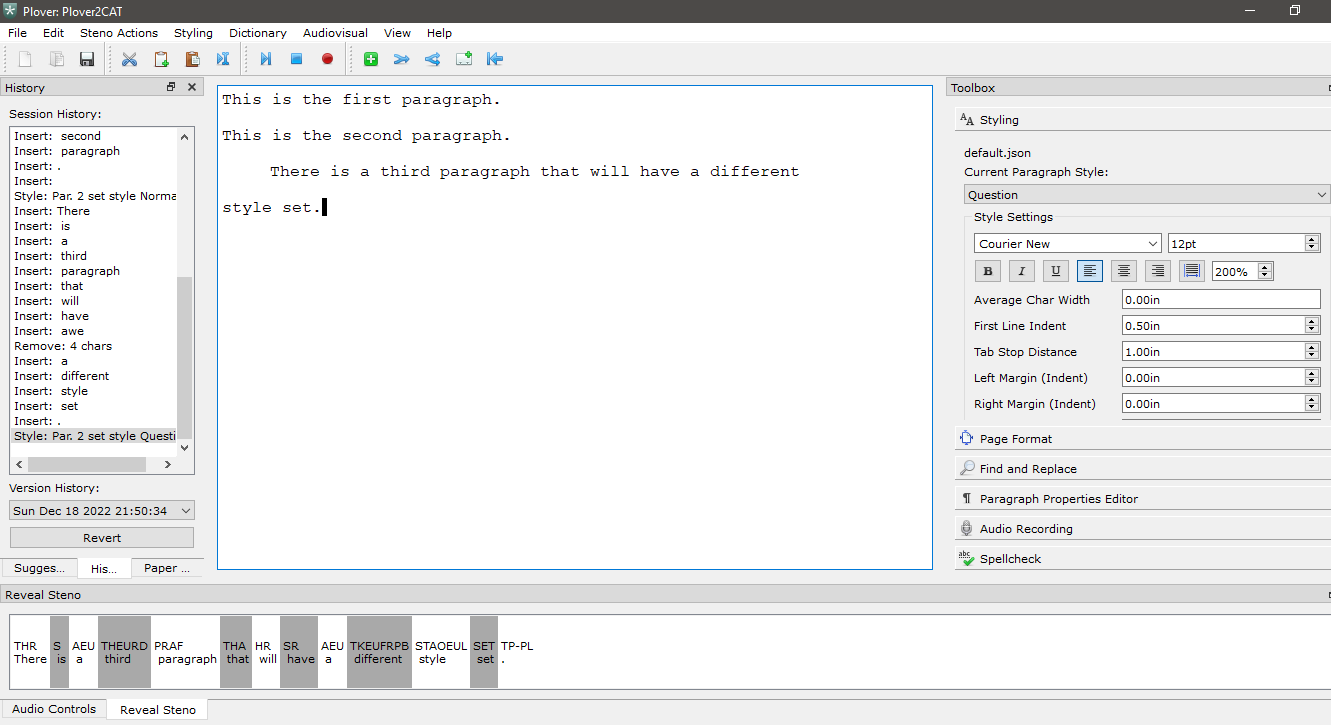Open the Audiovisual menu
This screenshot has height=725, width=1331.
pyautogui.click(x=335, y=33)
